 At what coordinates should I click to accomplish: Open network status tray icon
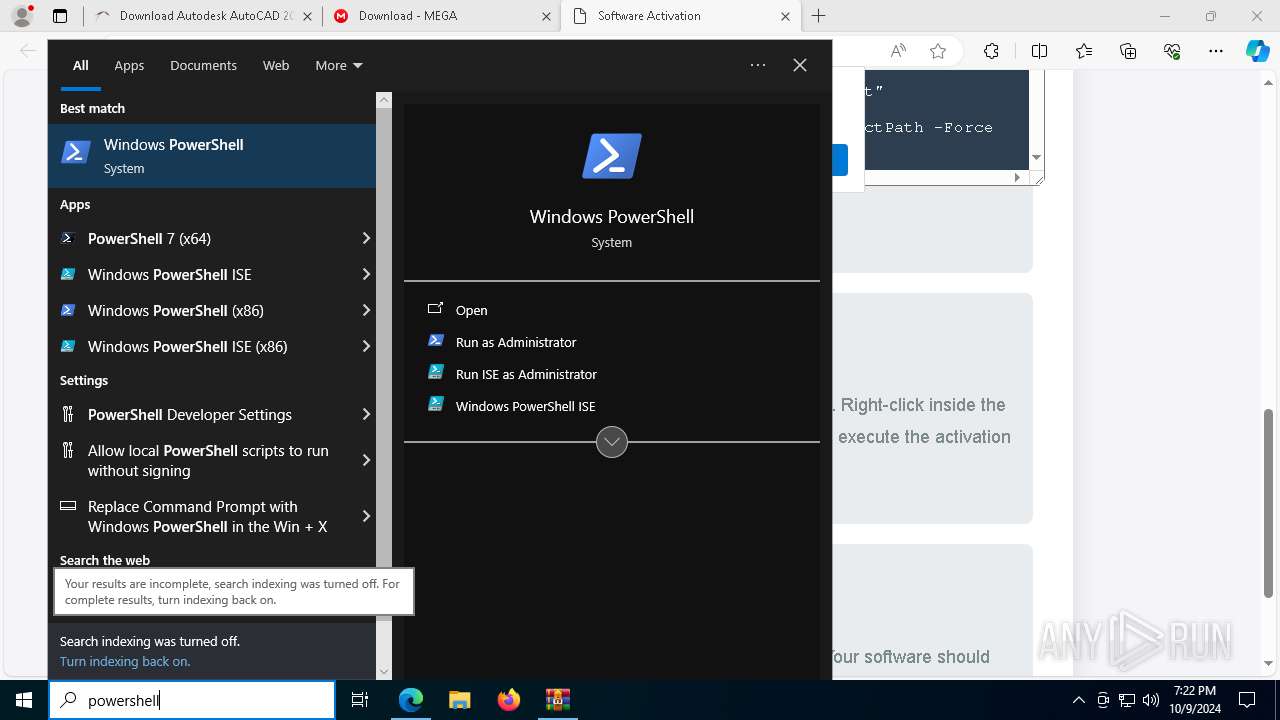click(x=1127, y=700)
